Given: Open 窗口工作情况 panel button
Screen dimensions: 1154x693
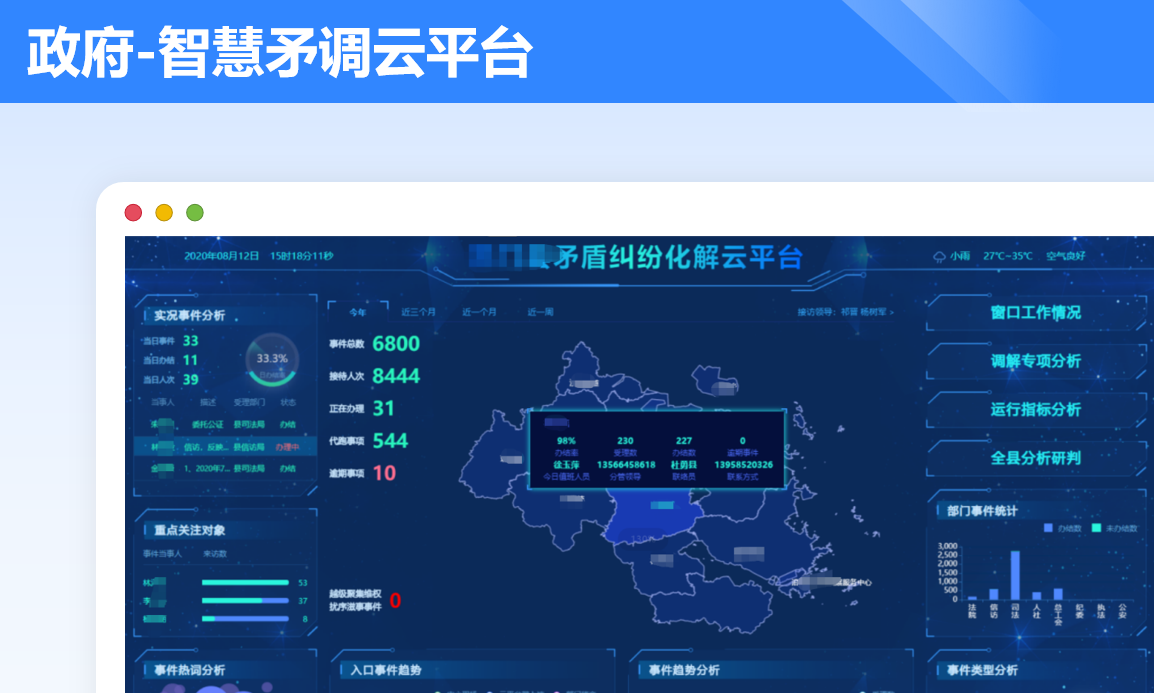Looking at the screenshot, I should click(1036, 313).
